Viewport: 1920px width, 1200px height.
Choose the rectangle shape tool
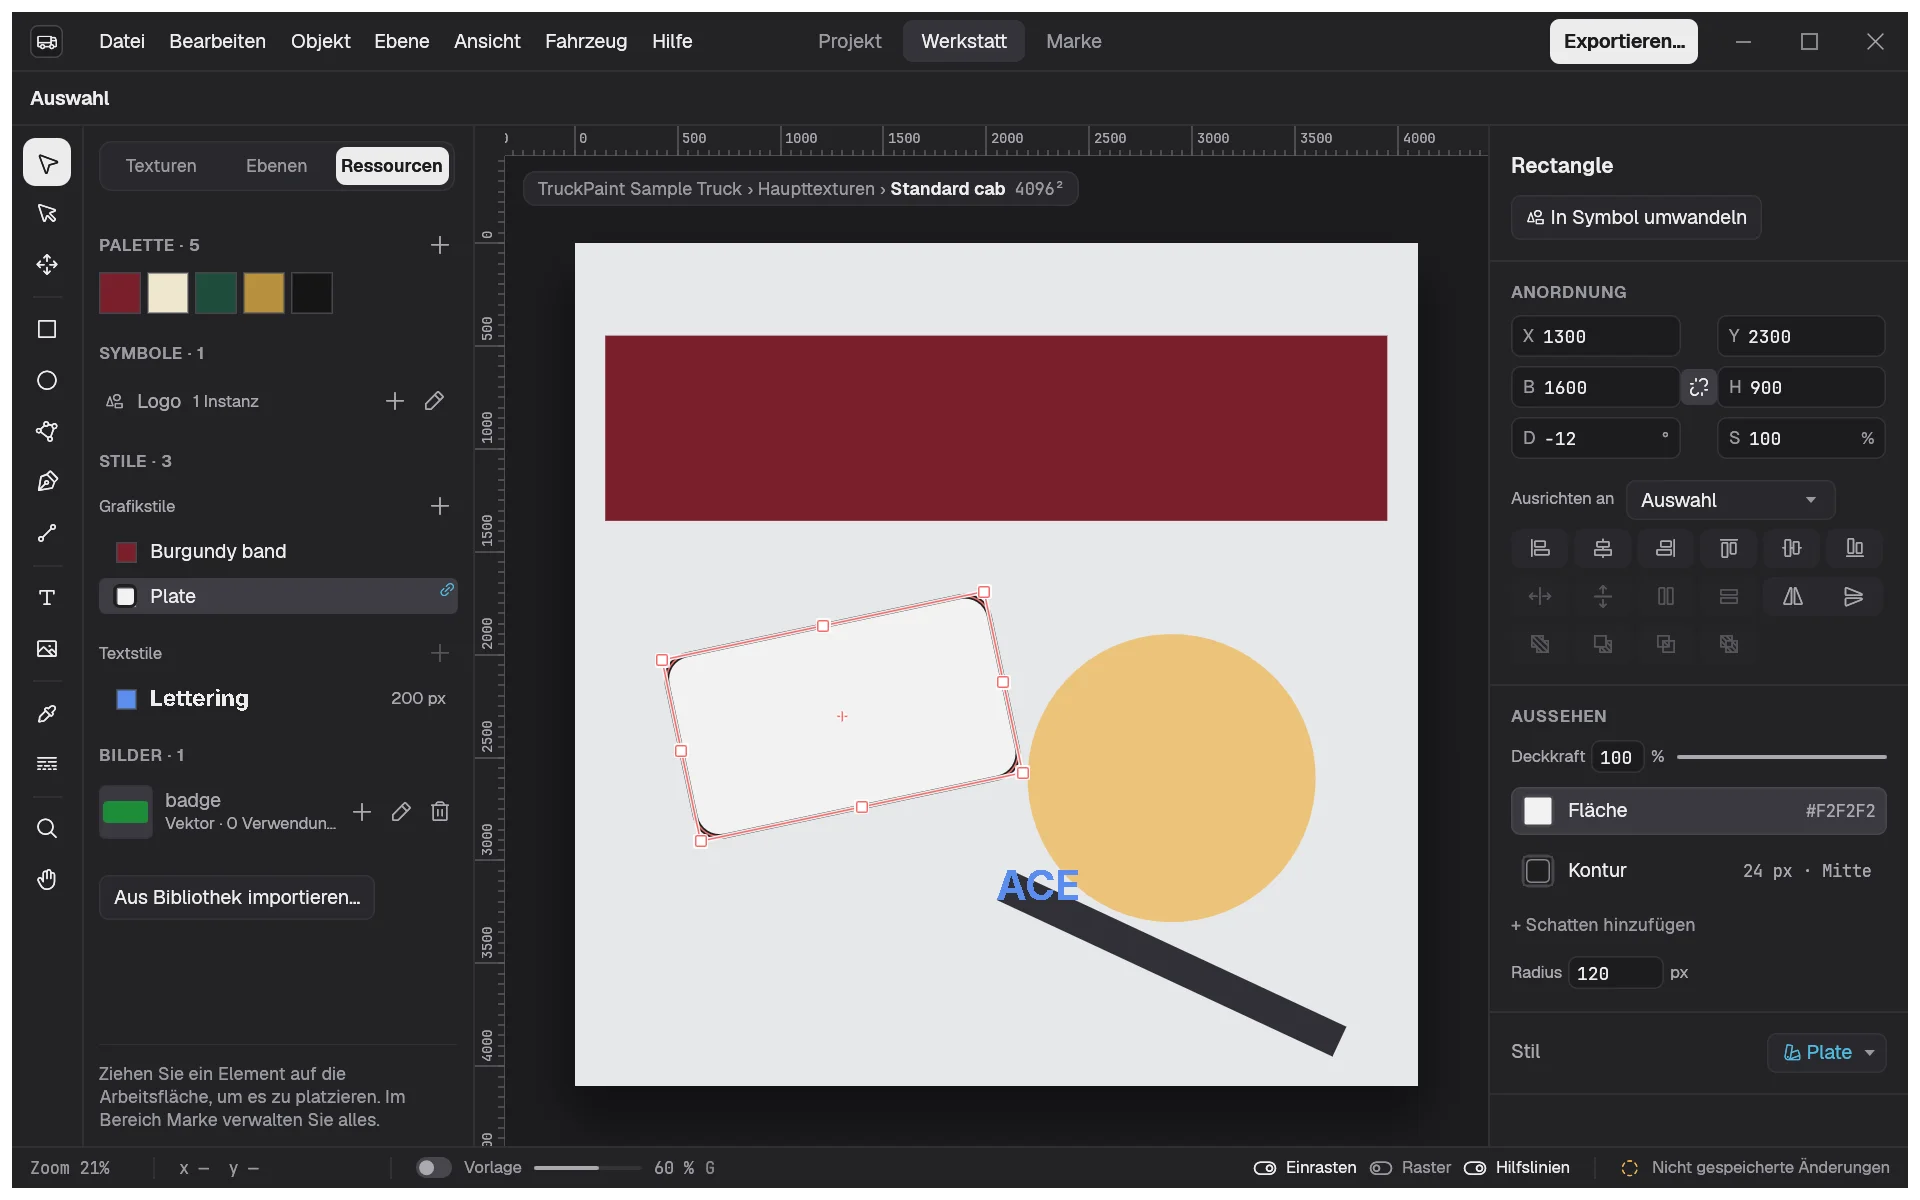click(x=47, y=329)
